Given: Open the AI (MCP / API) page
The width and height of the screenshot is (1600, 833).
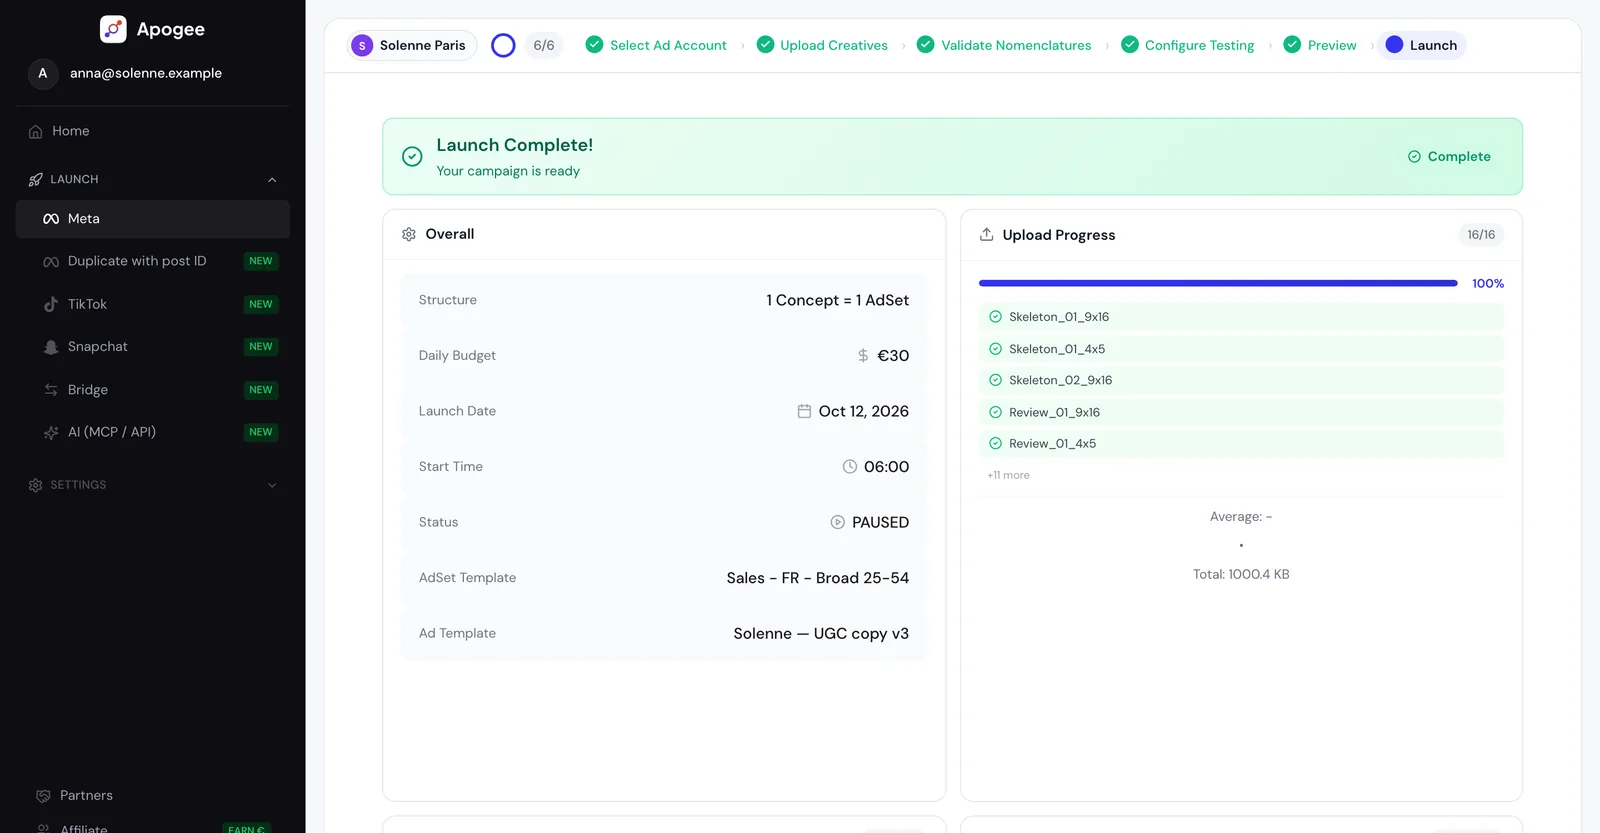Looking at the screenshot, I should pos(153,432).
